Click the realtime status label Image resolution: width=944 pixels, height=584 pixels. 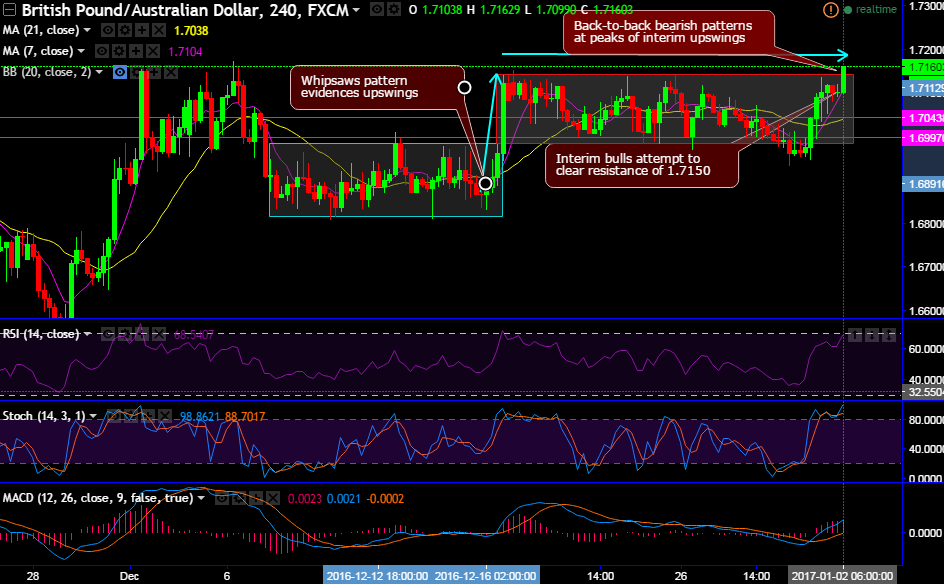click(876, 10)
